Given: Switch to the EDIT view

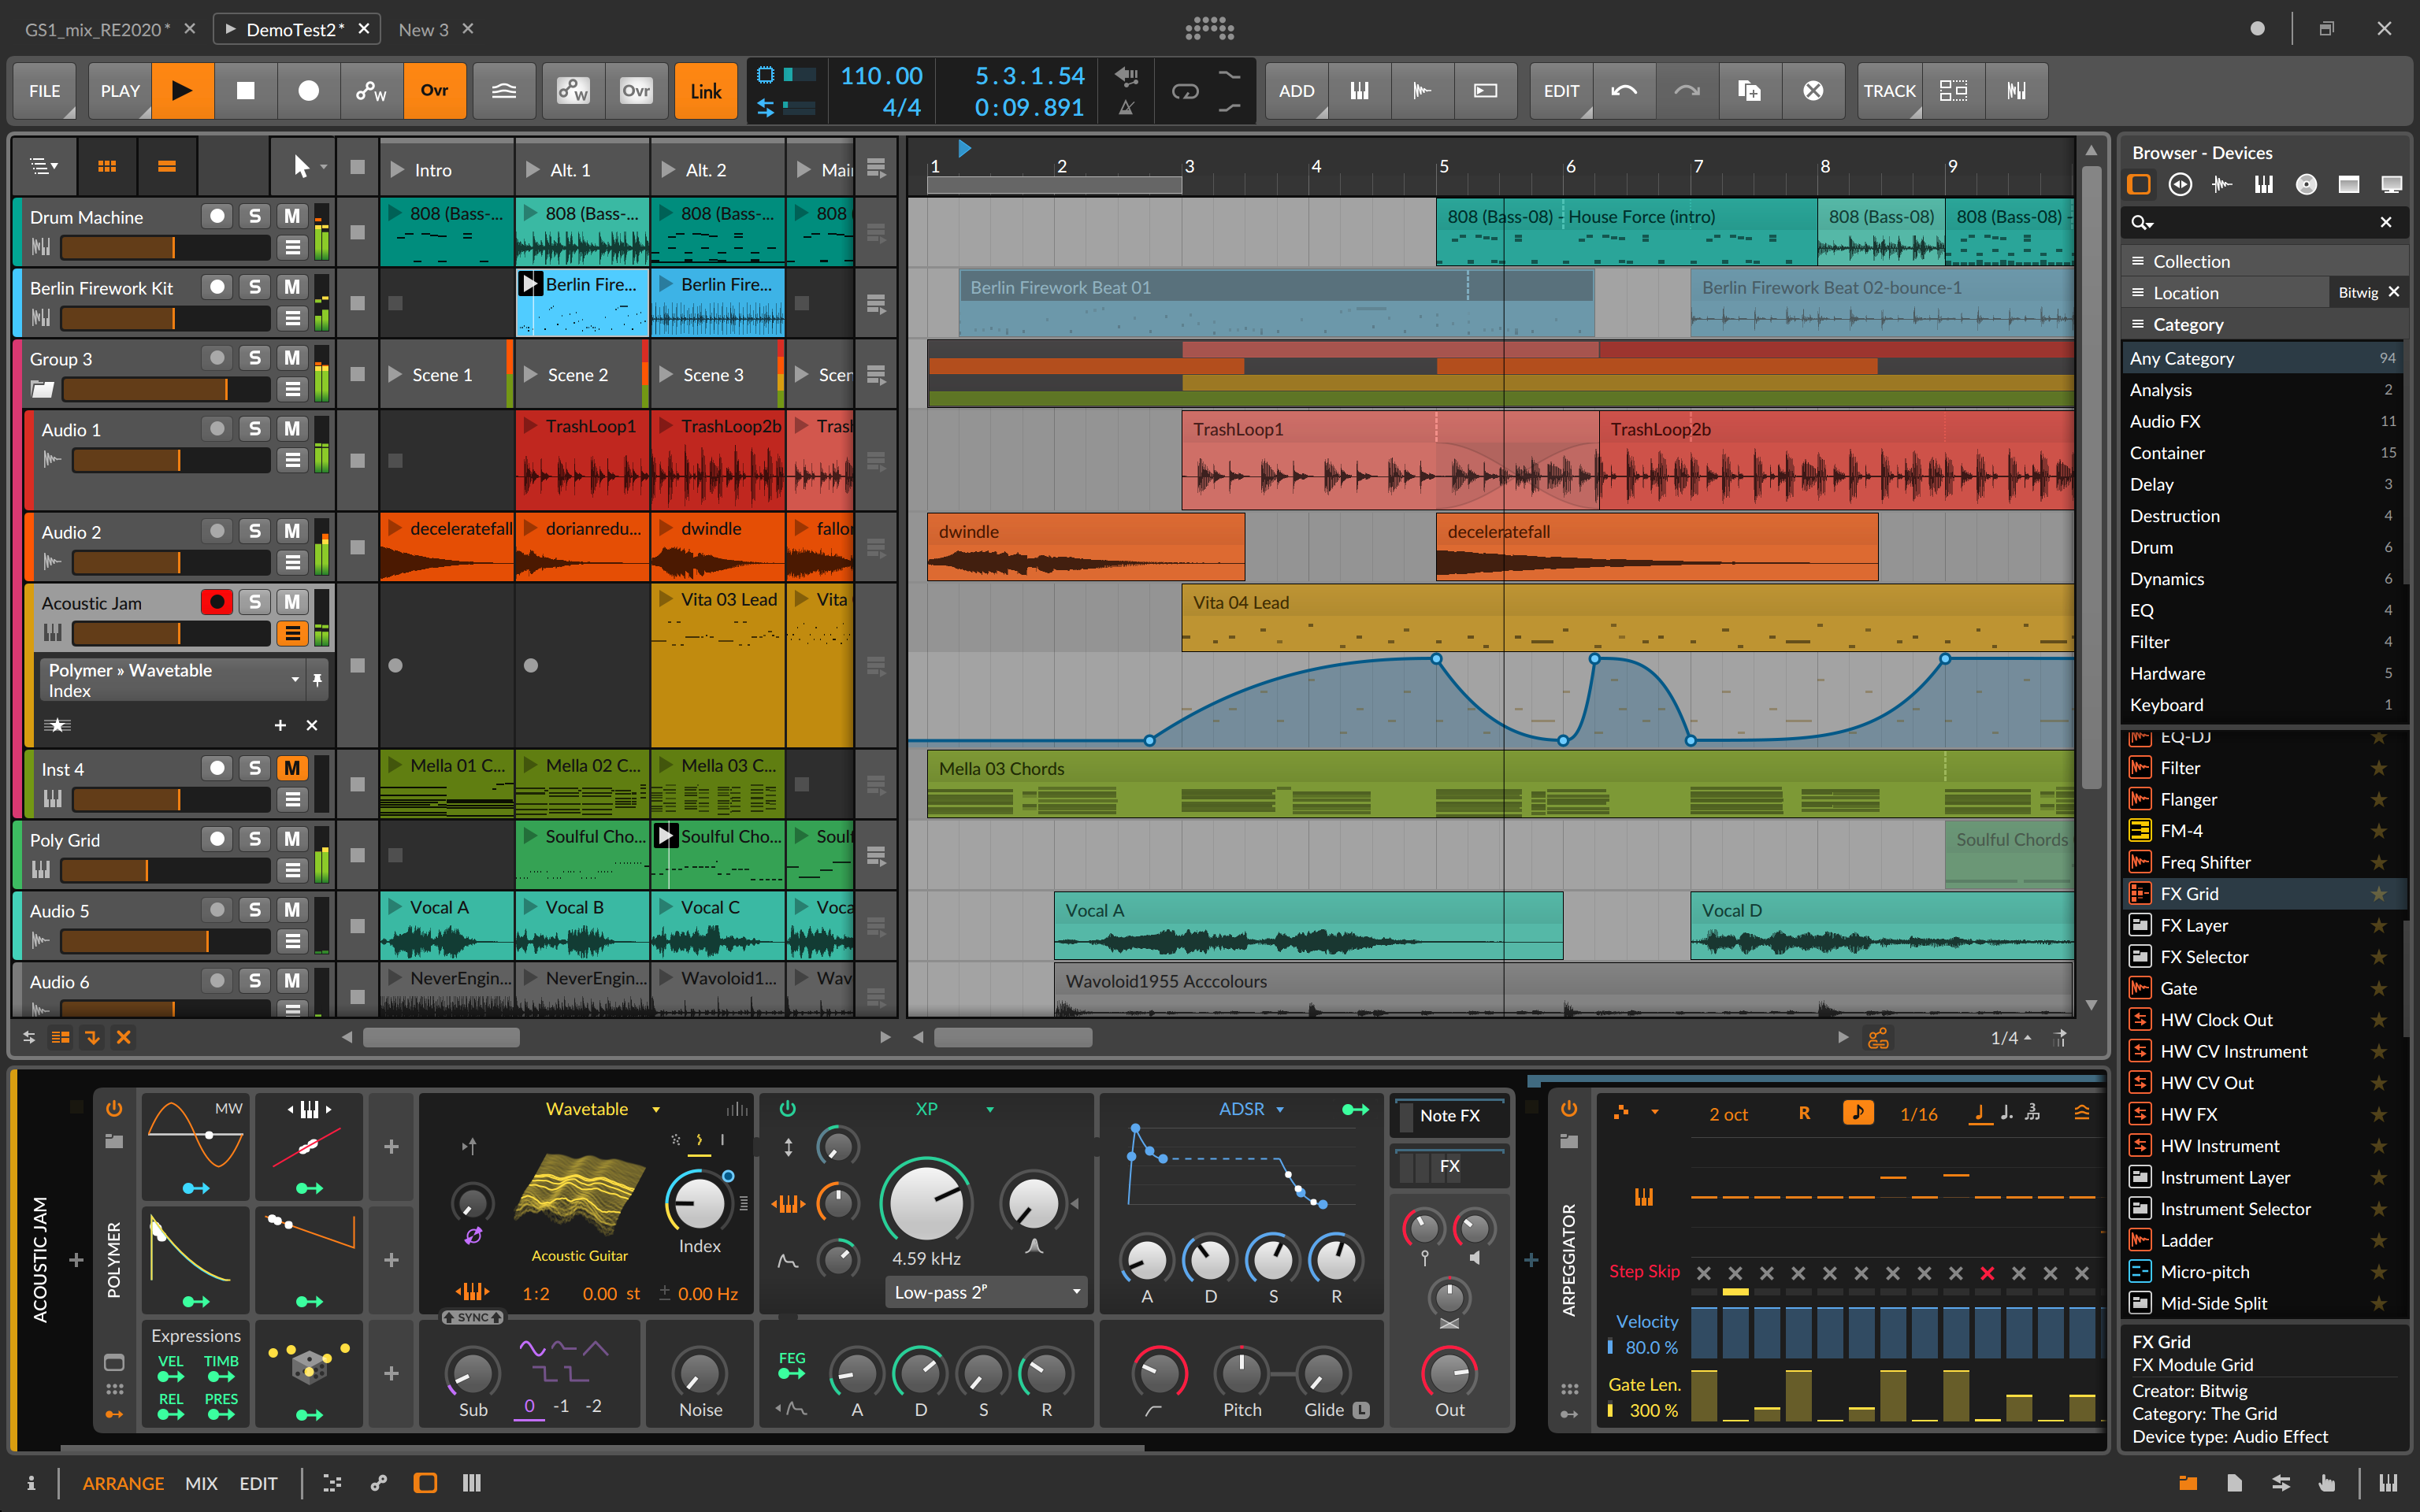Looking at the screenshot, I should pos(258,1483).
